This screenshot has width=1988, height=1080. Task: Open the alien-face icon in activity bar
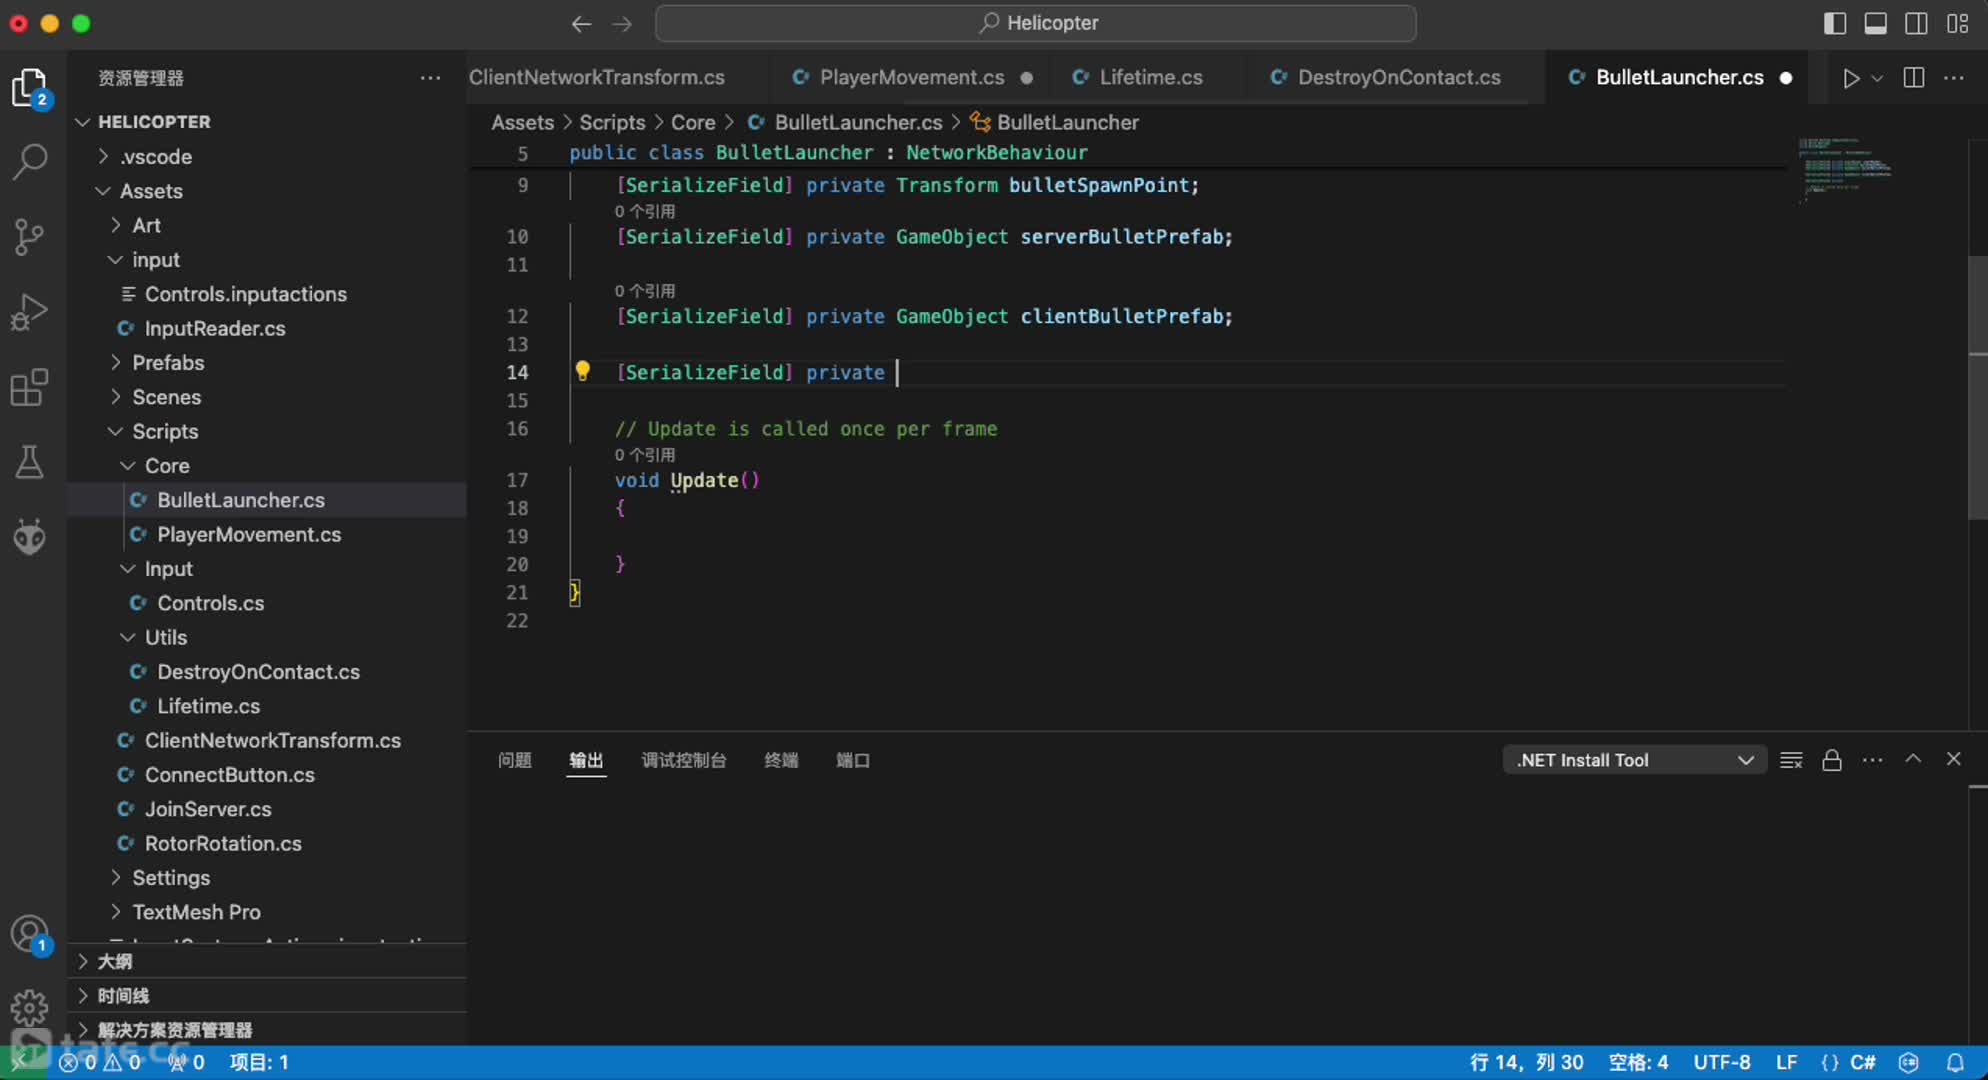[x=29, y=537]
